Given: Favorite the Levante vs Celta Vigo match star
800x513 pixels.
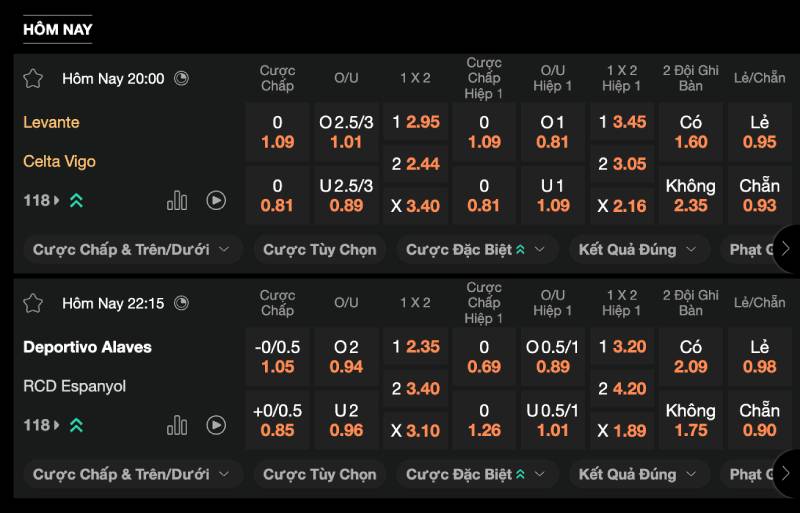Looking at the screenshot, I should (x=33, y=78).
